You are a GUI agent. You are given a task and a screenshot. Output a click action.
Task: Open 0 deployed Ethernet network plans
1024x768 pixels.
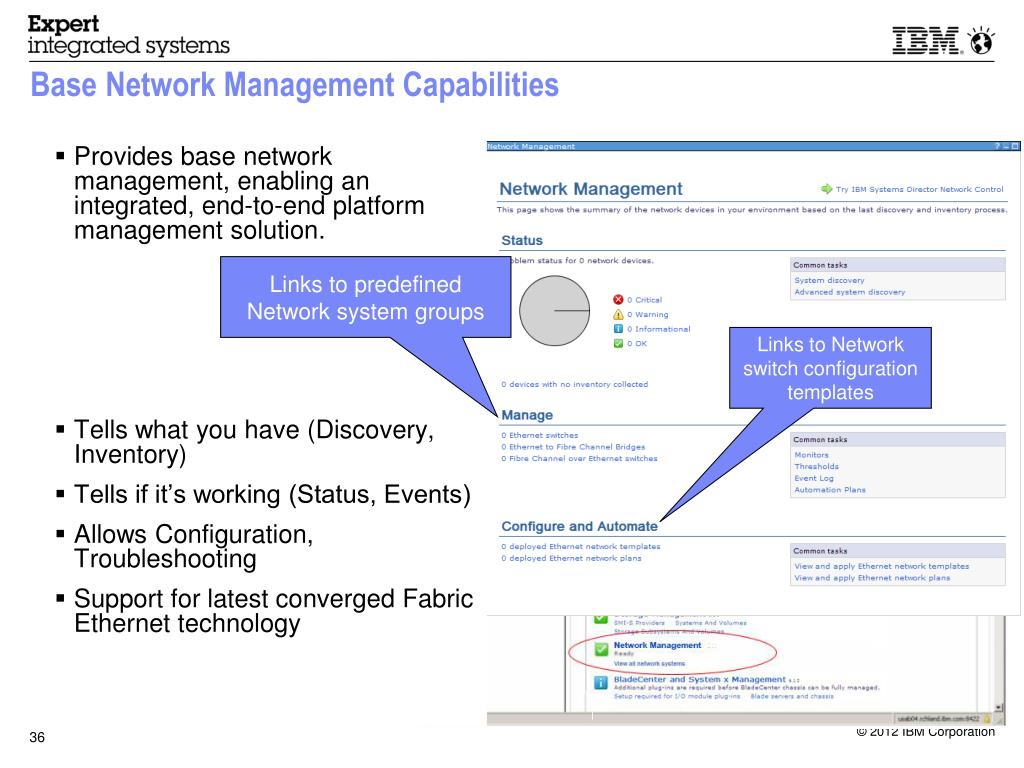click(571, 558)
